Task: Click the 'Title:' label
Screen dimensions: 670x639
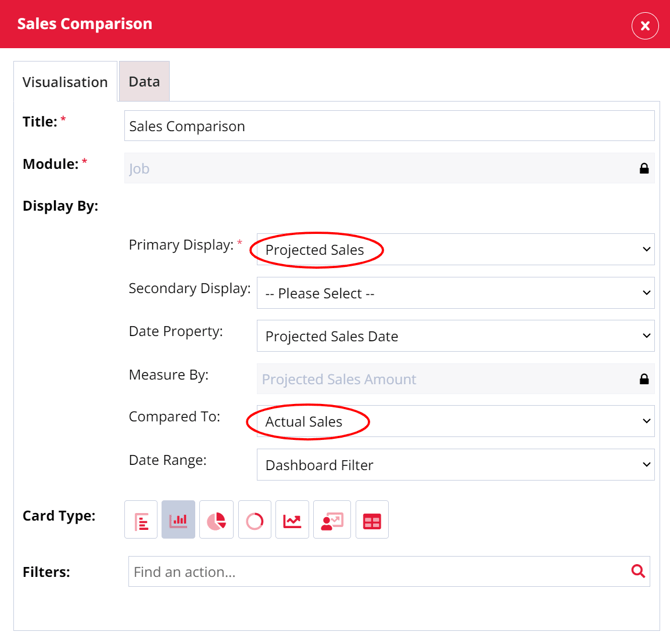Action: click(40, 122)
